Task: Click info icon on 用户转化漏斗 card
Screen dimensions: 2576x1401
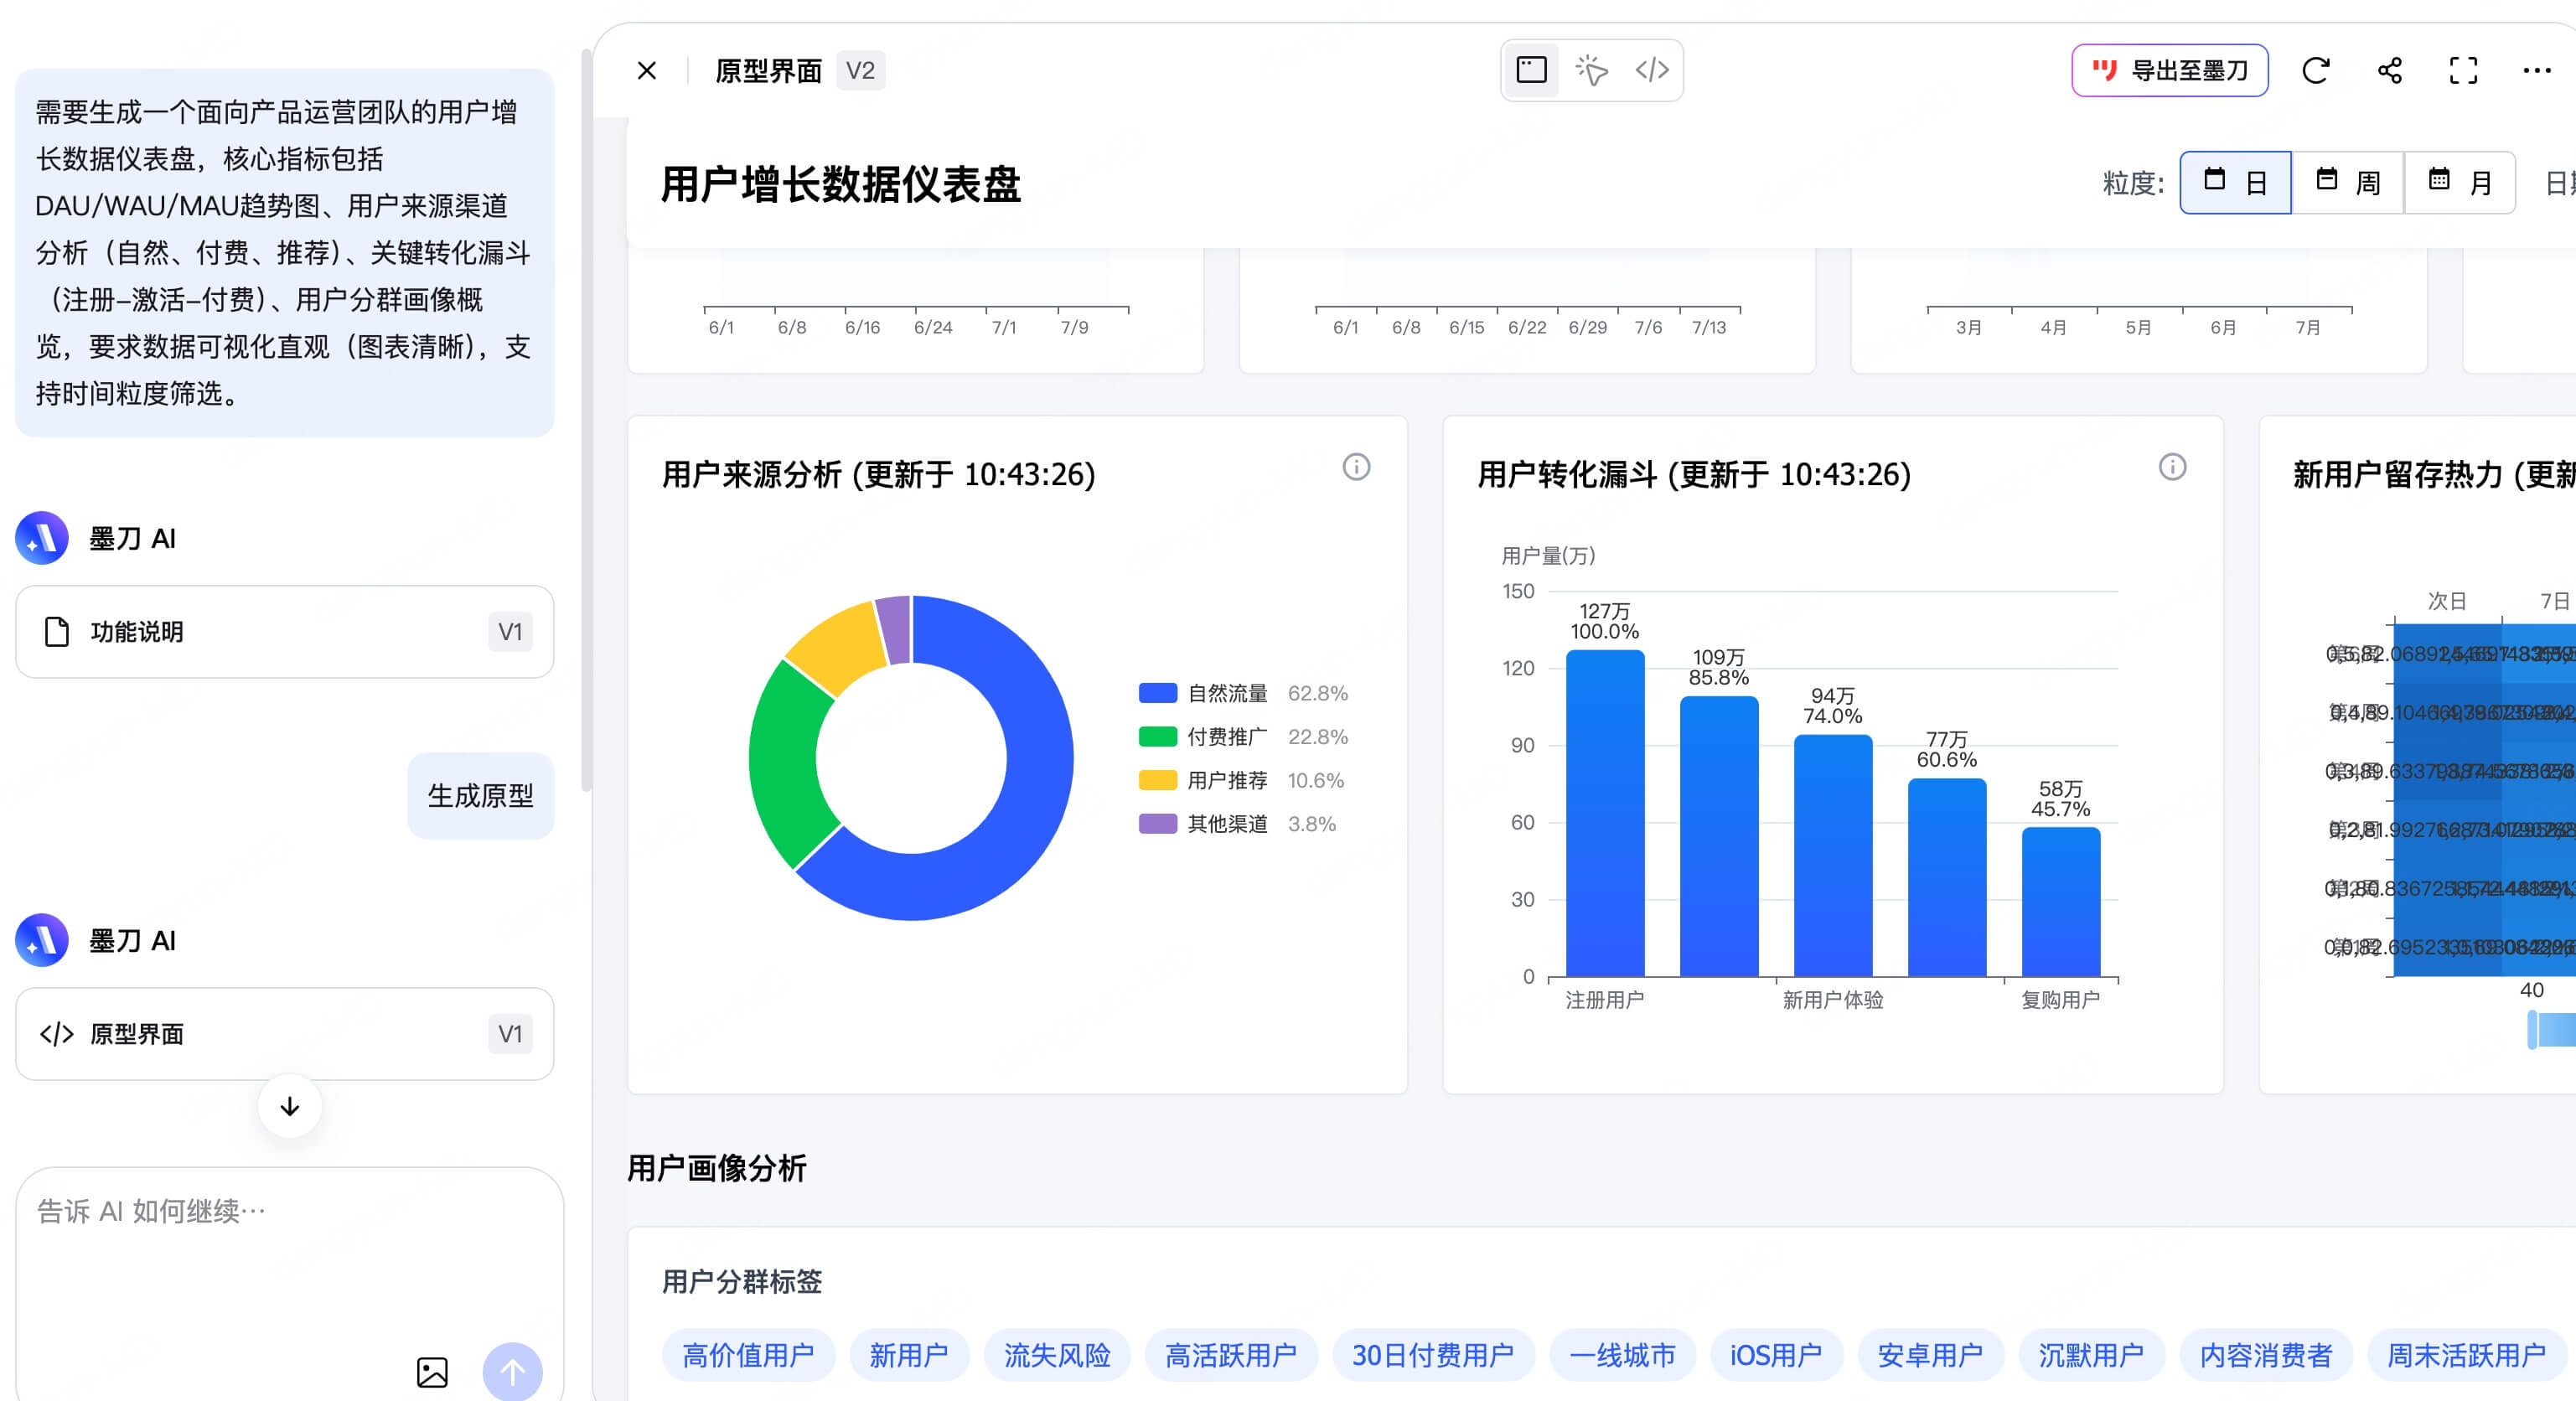Action: click(2172, 467)
